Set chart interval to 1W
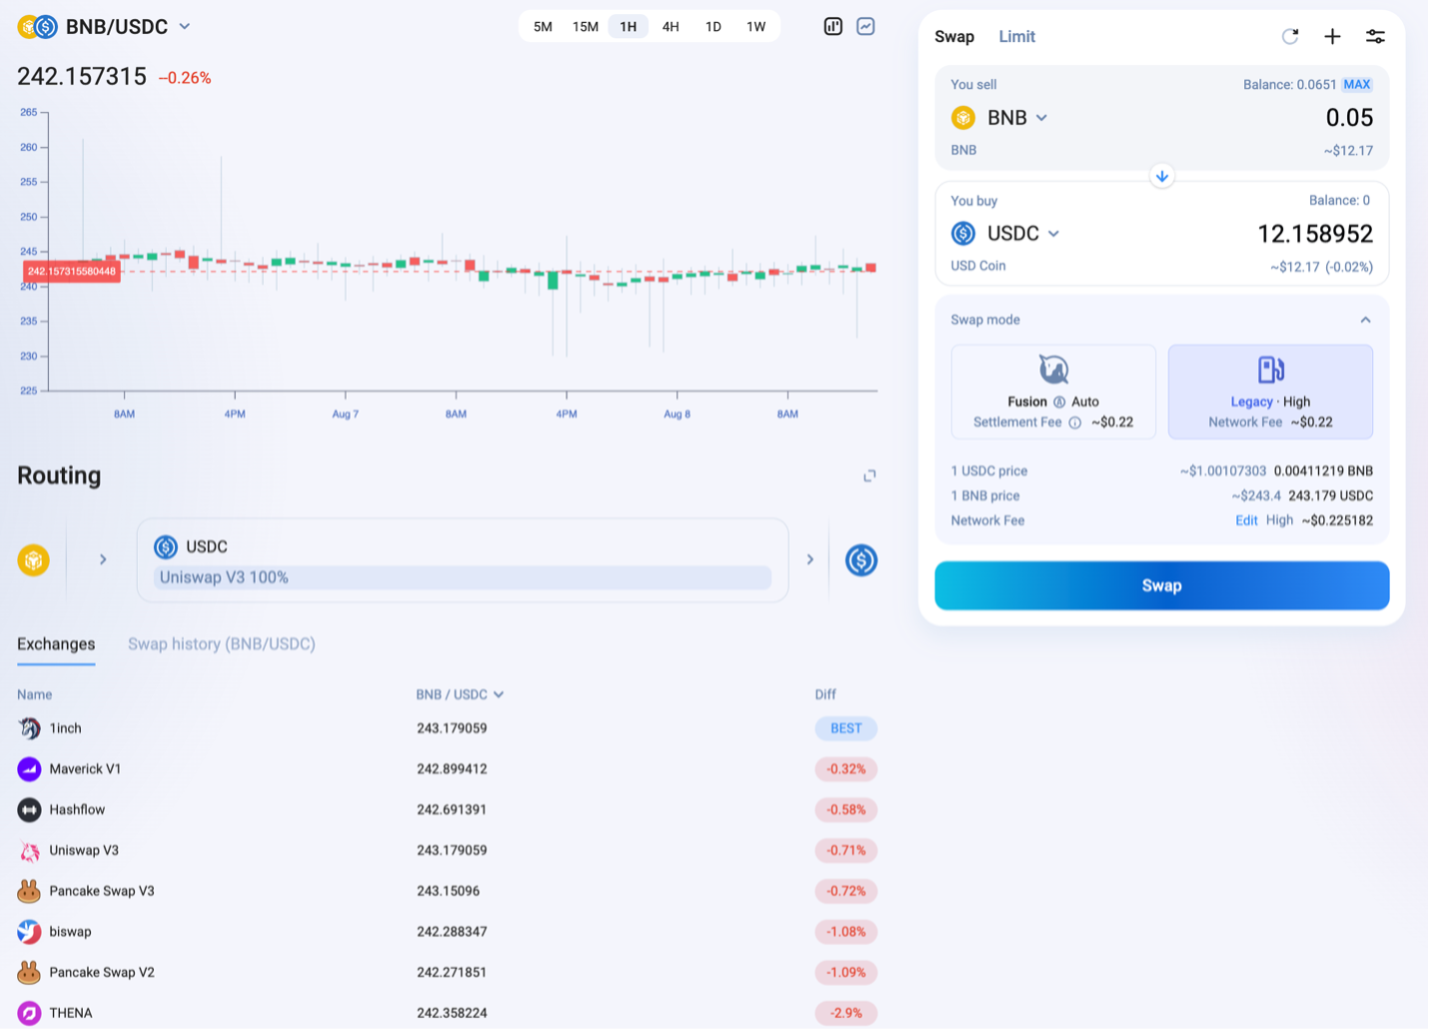This screenshot has height=1035, width=1430. coord(756,27)
